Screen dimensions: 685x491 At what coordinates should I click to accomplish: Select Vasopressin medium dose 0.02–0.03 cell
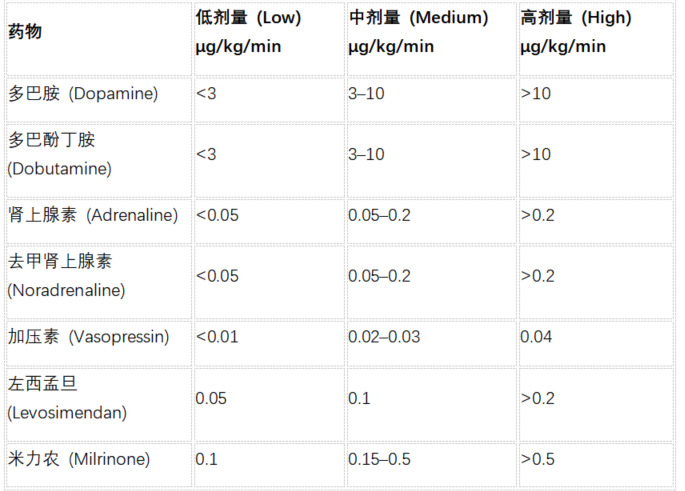point(432,343)
